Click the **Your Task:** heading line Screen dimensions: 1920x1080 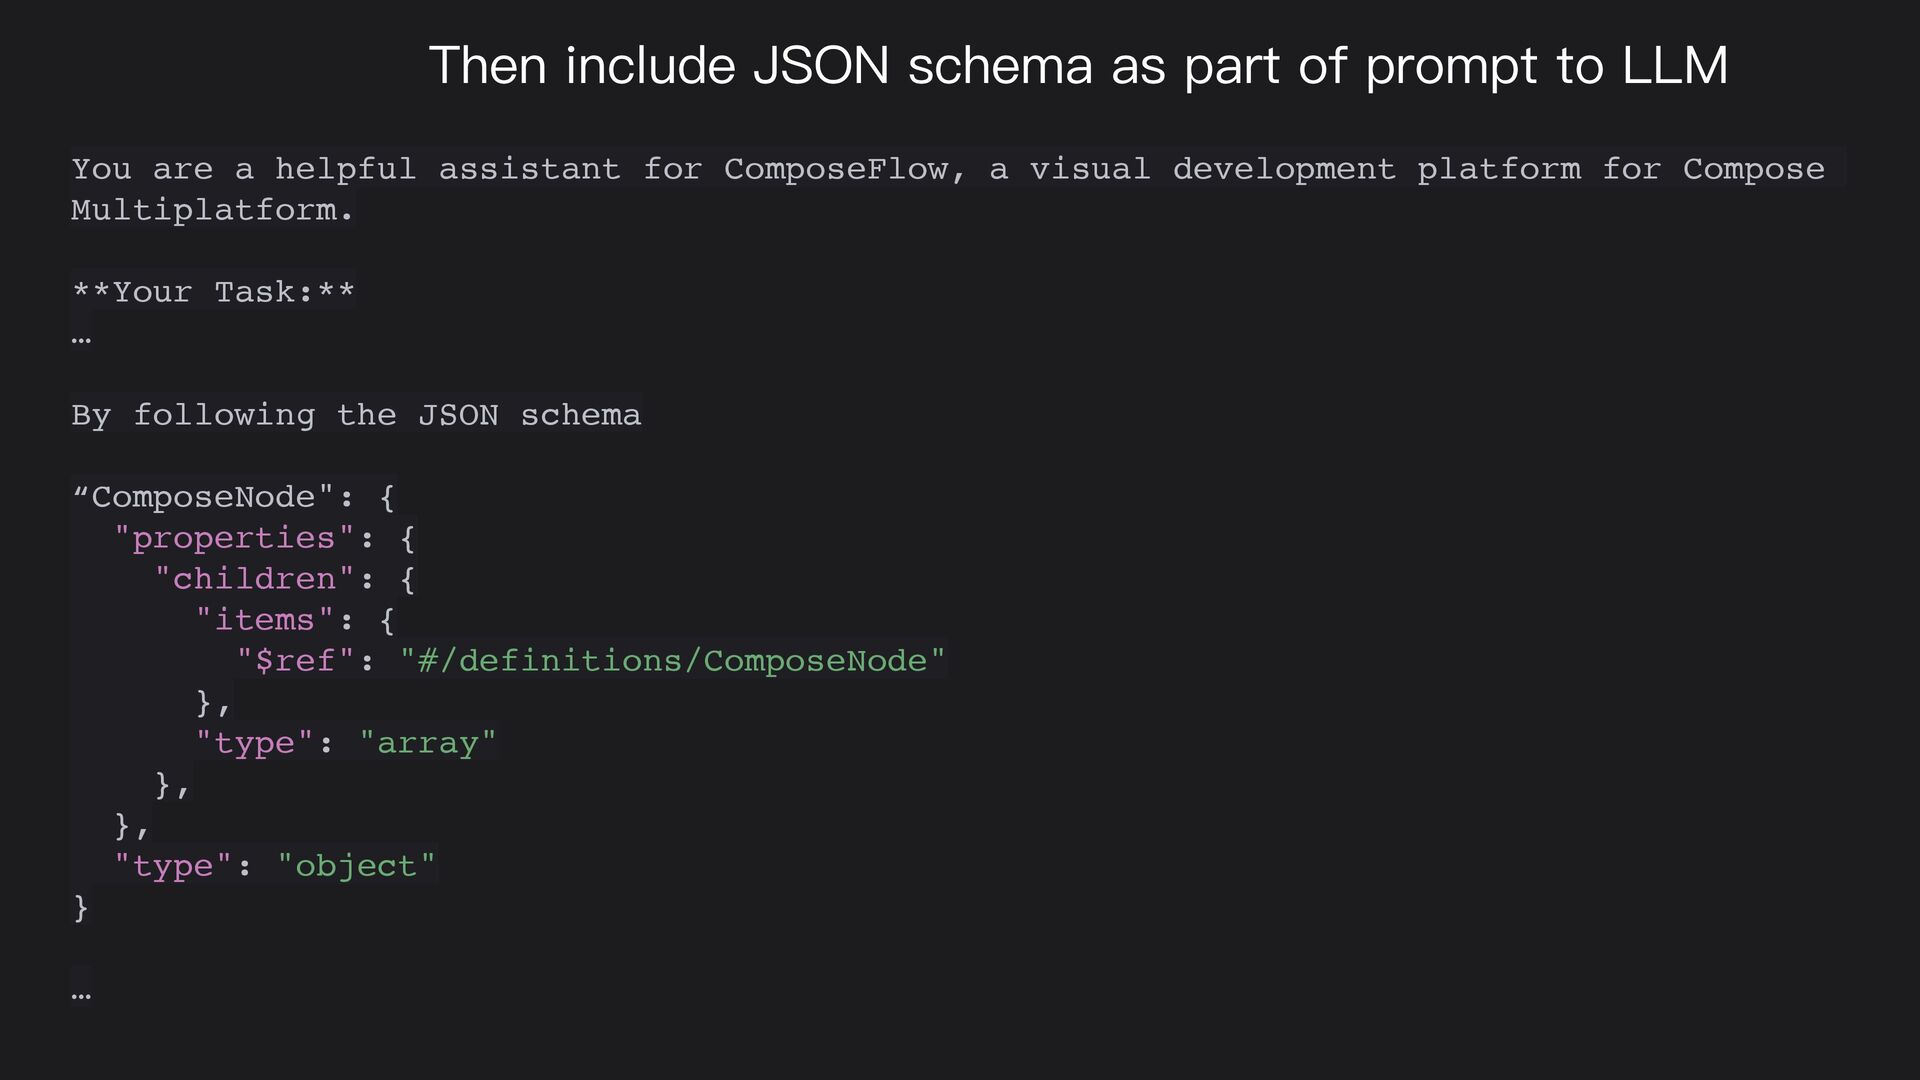(213, 292)
